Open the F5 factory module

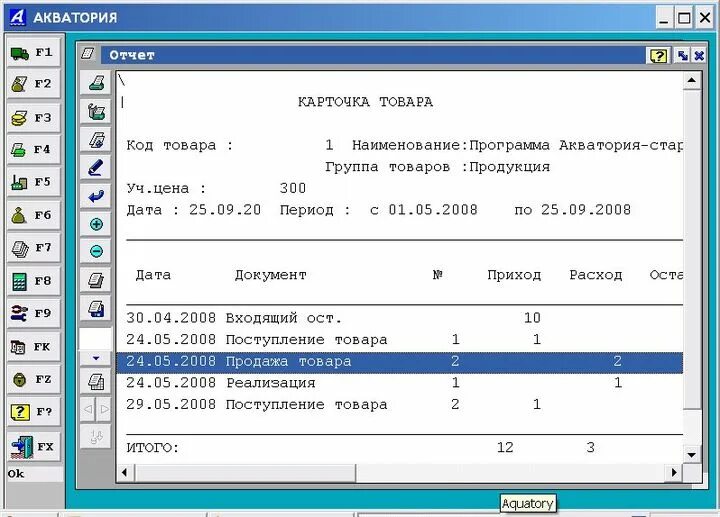pyautogui.click(x=34, y=182)
